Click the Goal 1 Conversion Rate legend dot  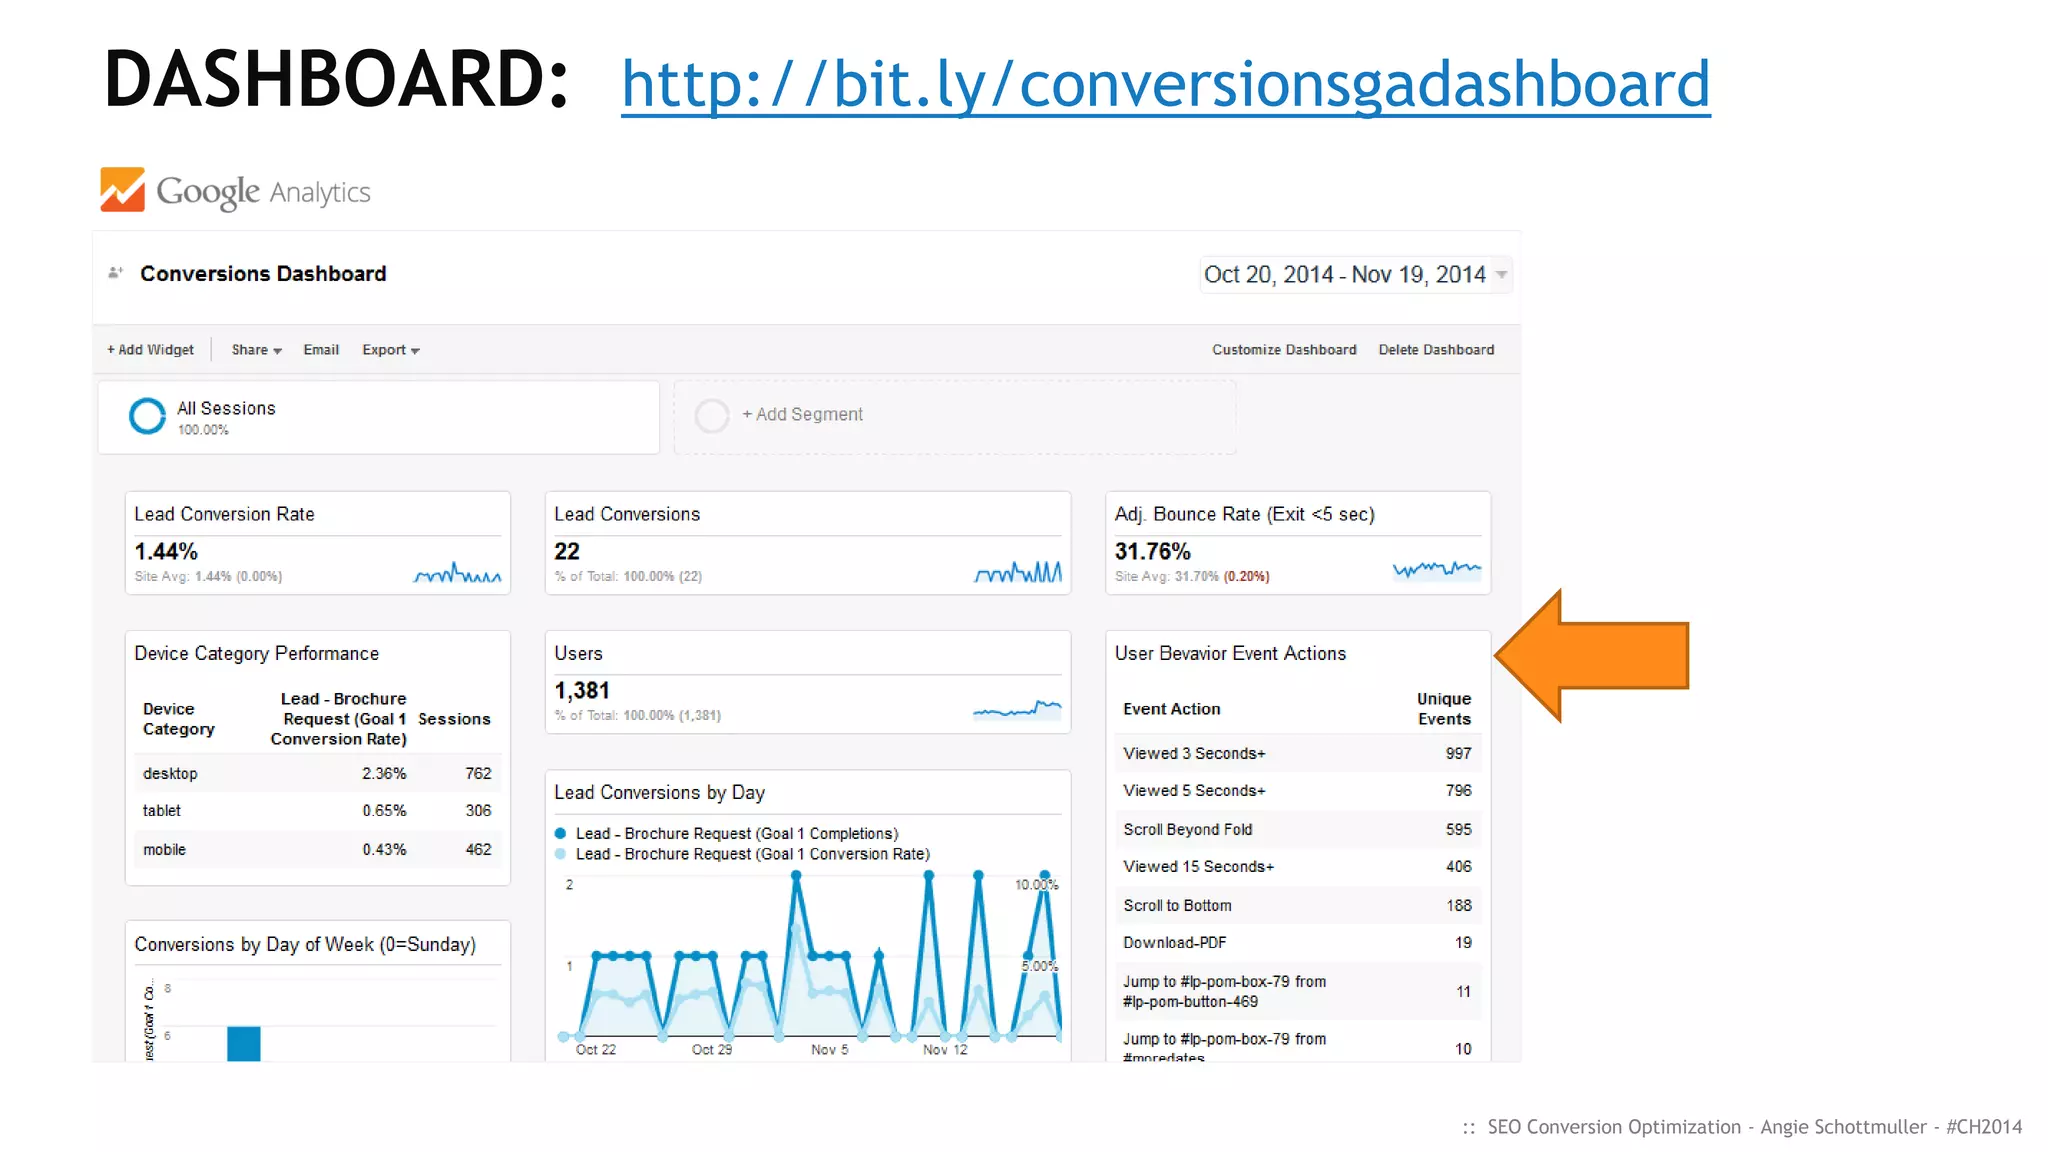[x=560, y=854]
